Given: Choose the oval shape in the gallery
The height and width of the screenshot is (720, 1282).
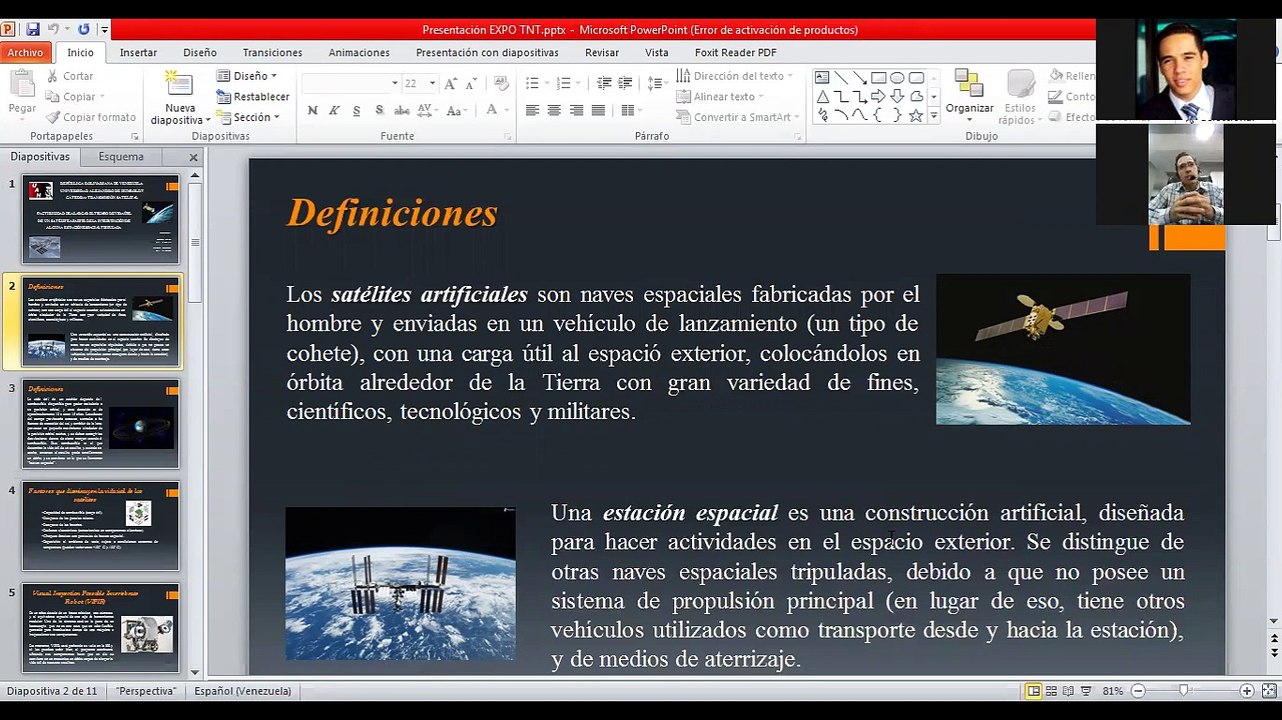Looking at the screenshot, I should [x=897, y=78].
